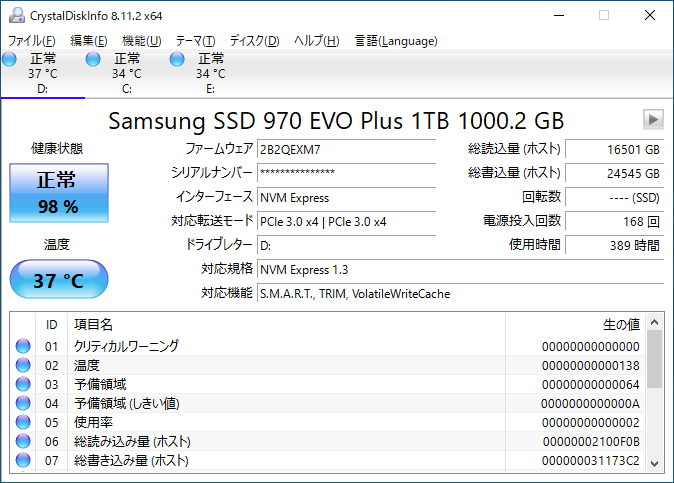Image resolution: width=674 pixels, height=483 pixels.
Task: Minimize the CrystalDiskInfo window
Action: click(x=559, y=15)
